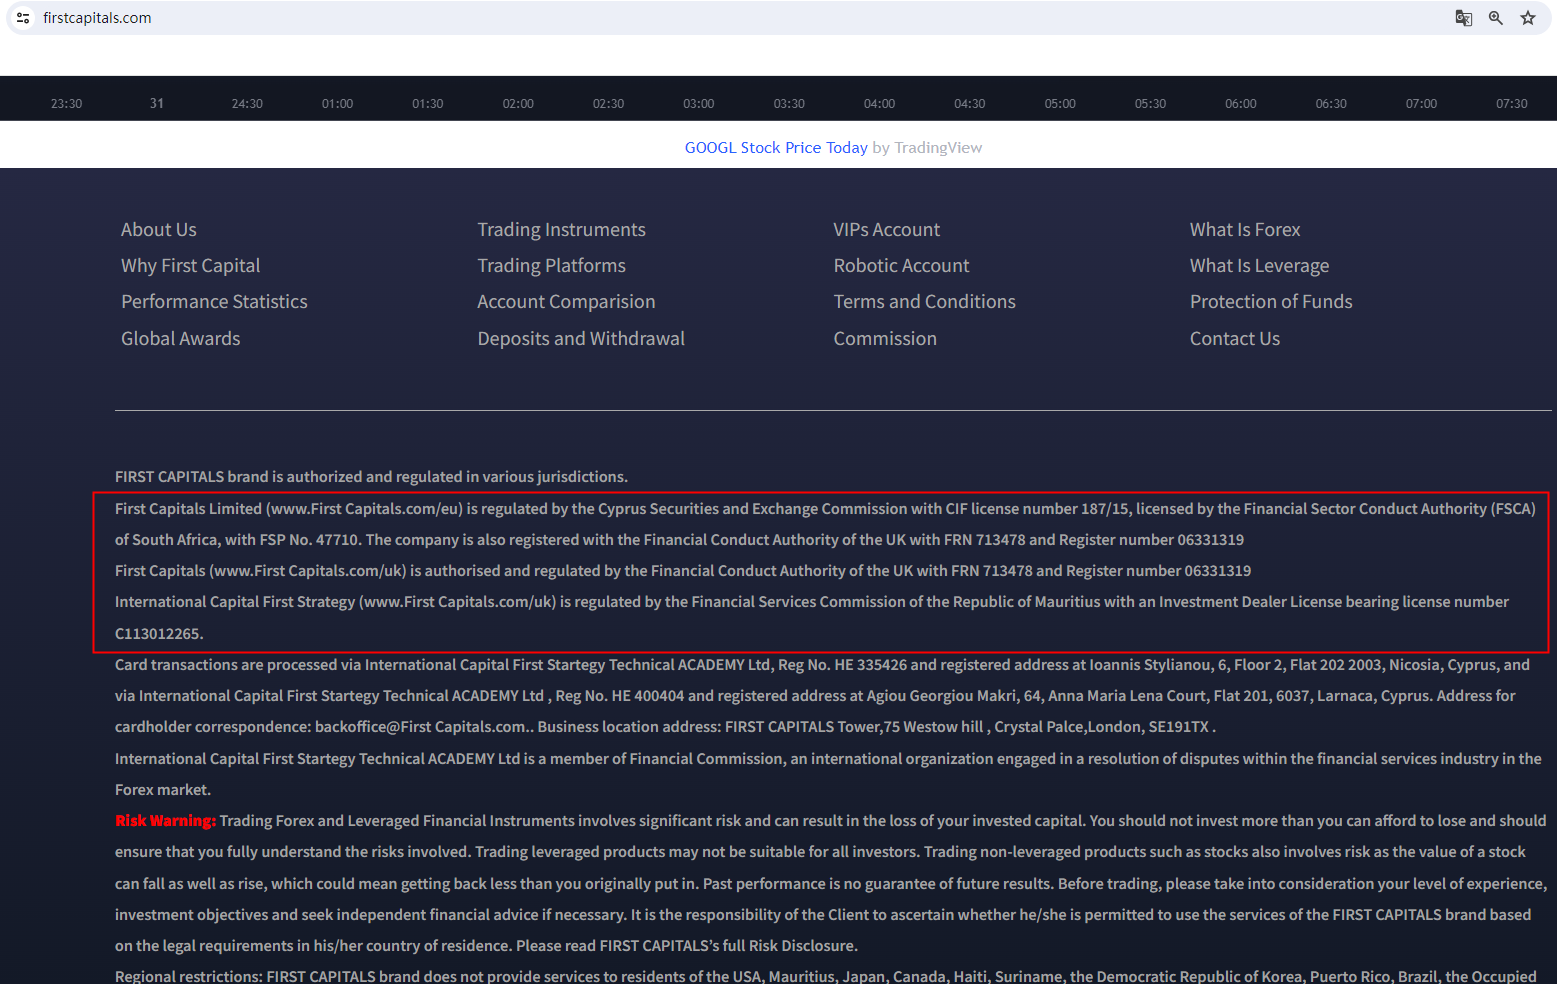Click the license number C113012265 text
This screenshot has height=984, width=1557.
click(159, 634)
